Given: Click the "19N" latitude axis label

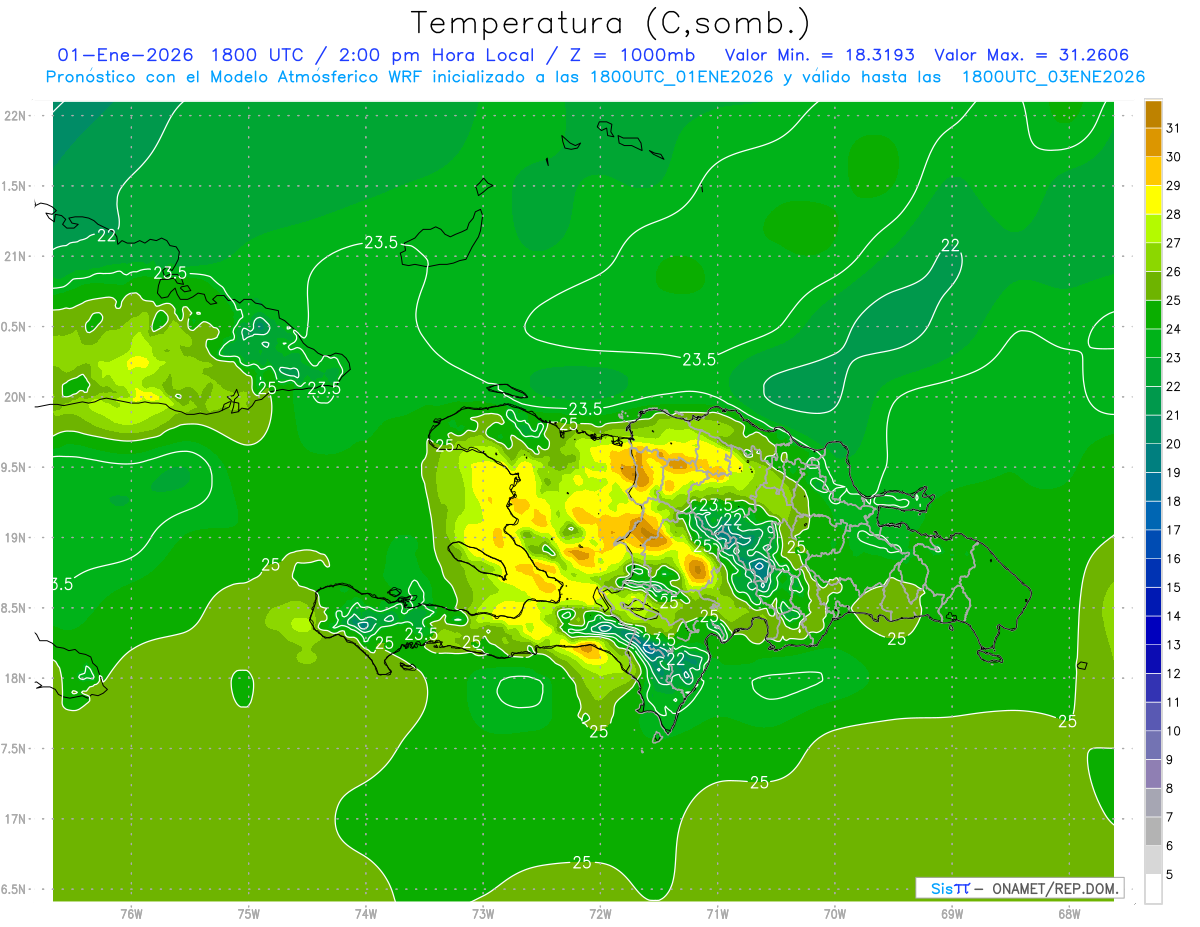Looking at the screenshot, I should [x=16, y=538].
